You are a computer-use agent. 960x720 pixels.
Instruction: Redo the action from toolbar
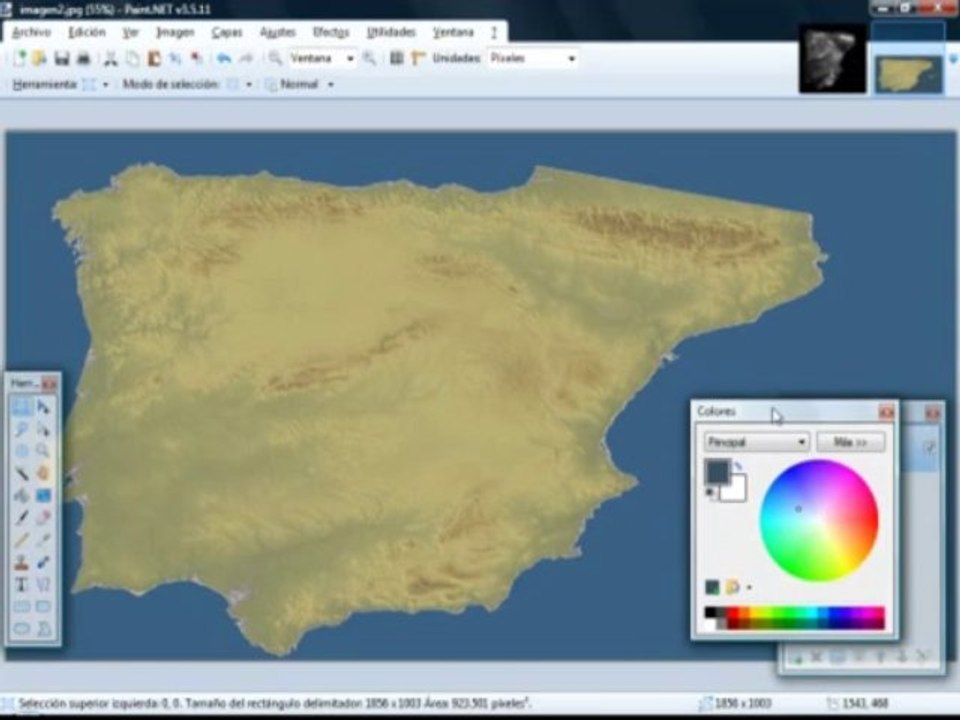246,58
